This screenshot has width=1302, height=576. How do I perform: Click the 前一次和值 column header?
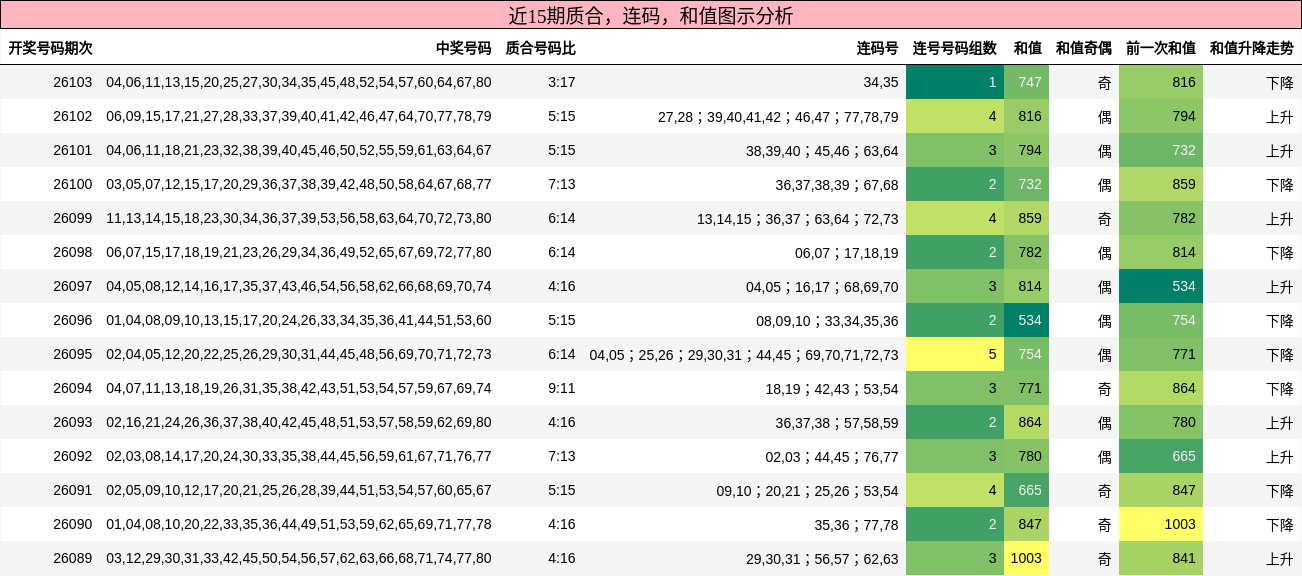pos(1160,48)
